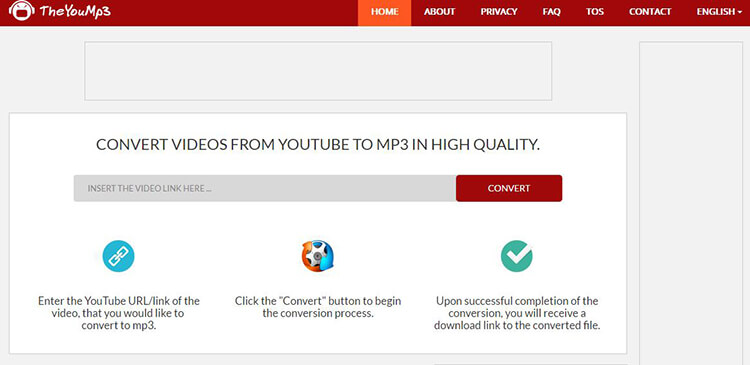Click the red CONVERT button
Image resolution: width=750 pixels, height=365 pixels.
tap(509, 188)
